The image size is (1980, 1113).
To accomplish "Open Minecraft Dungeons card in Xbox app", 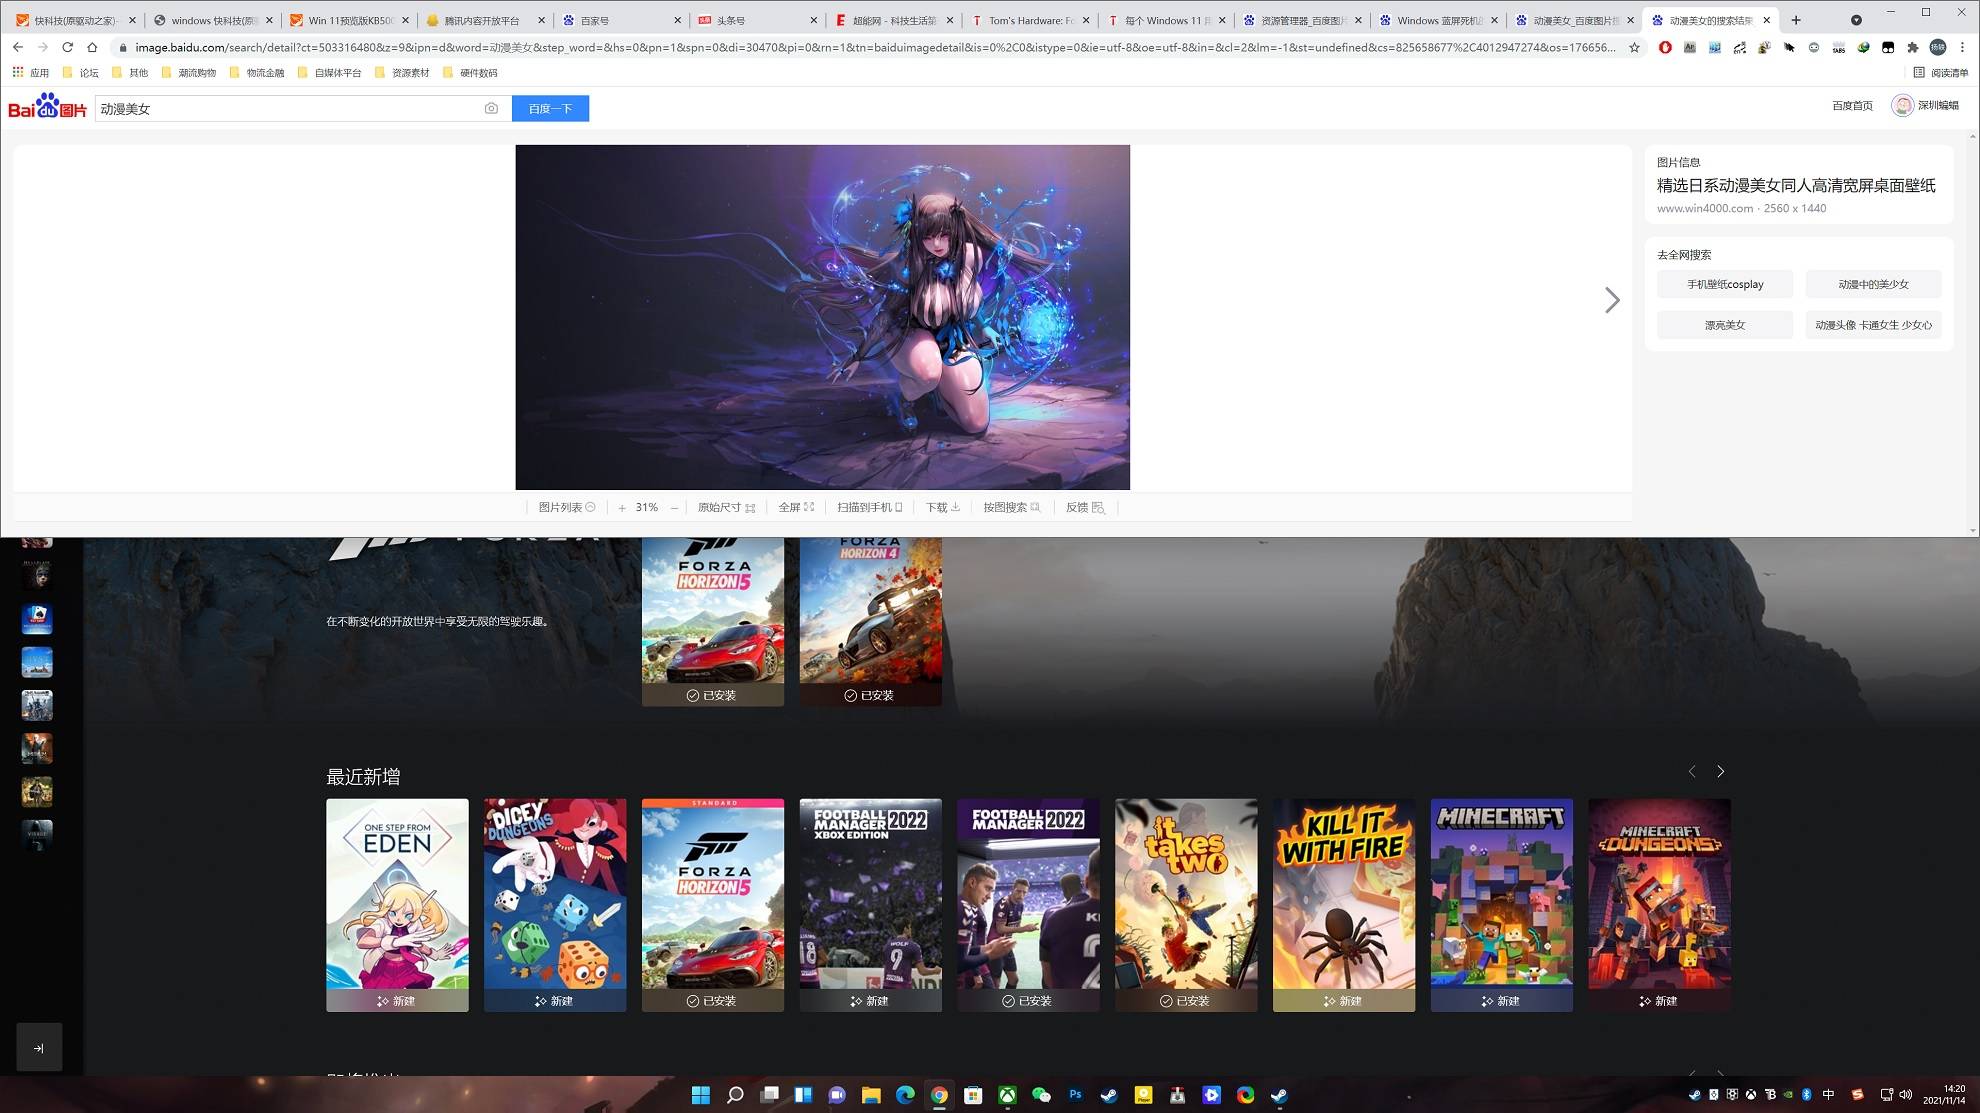I will click(1659, 905).
